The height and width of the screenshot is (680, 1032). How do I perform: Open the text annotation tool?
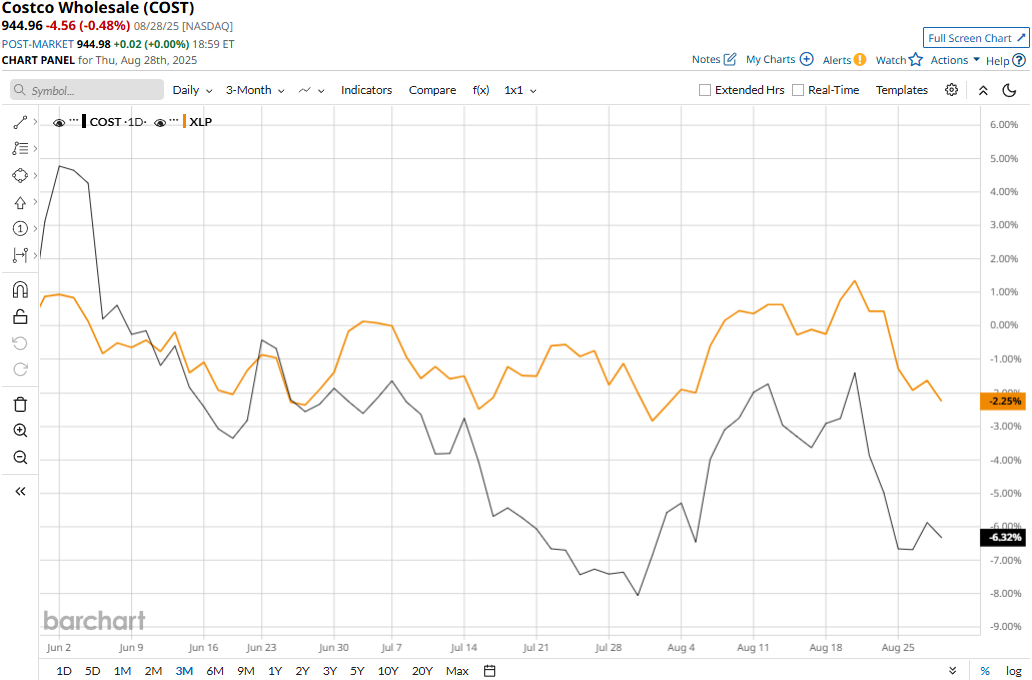click(x=20, y=149)
